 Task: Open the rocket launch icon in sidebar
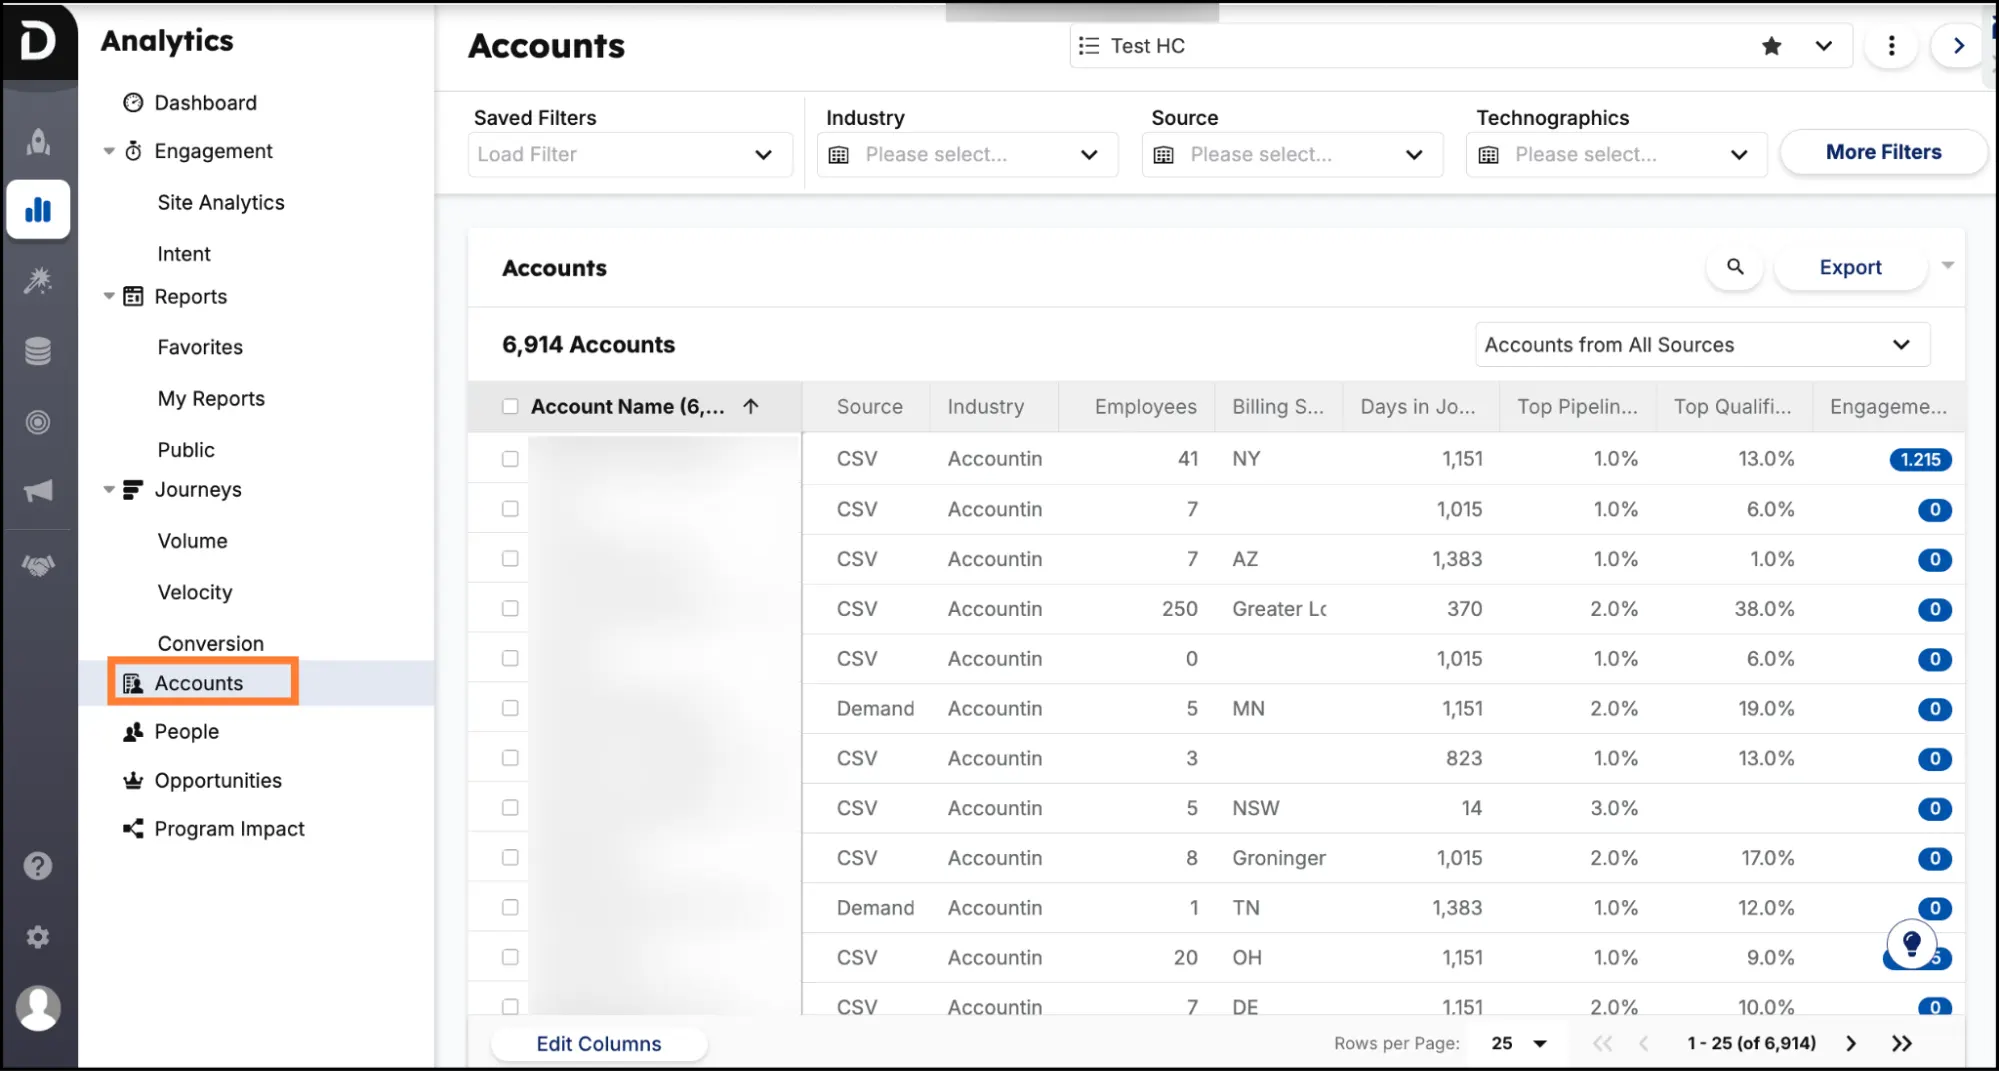[38, 141]
